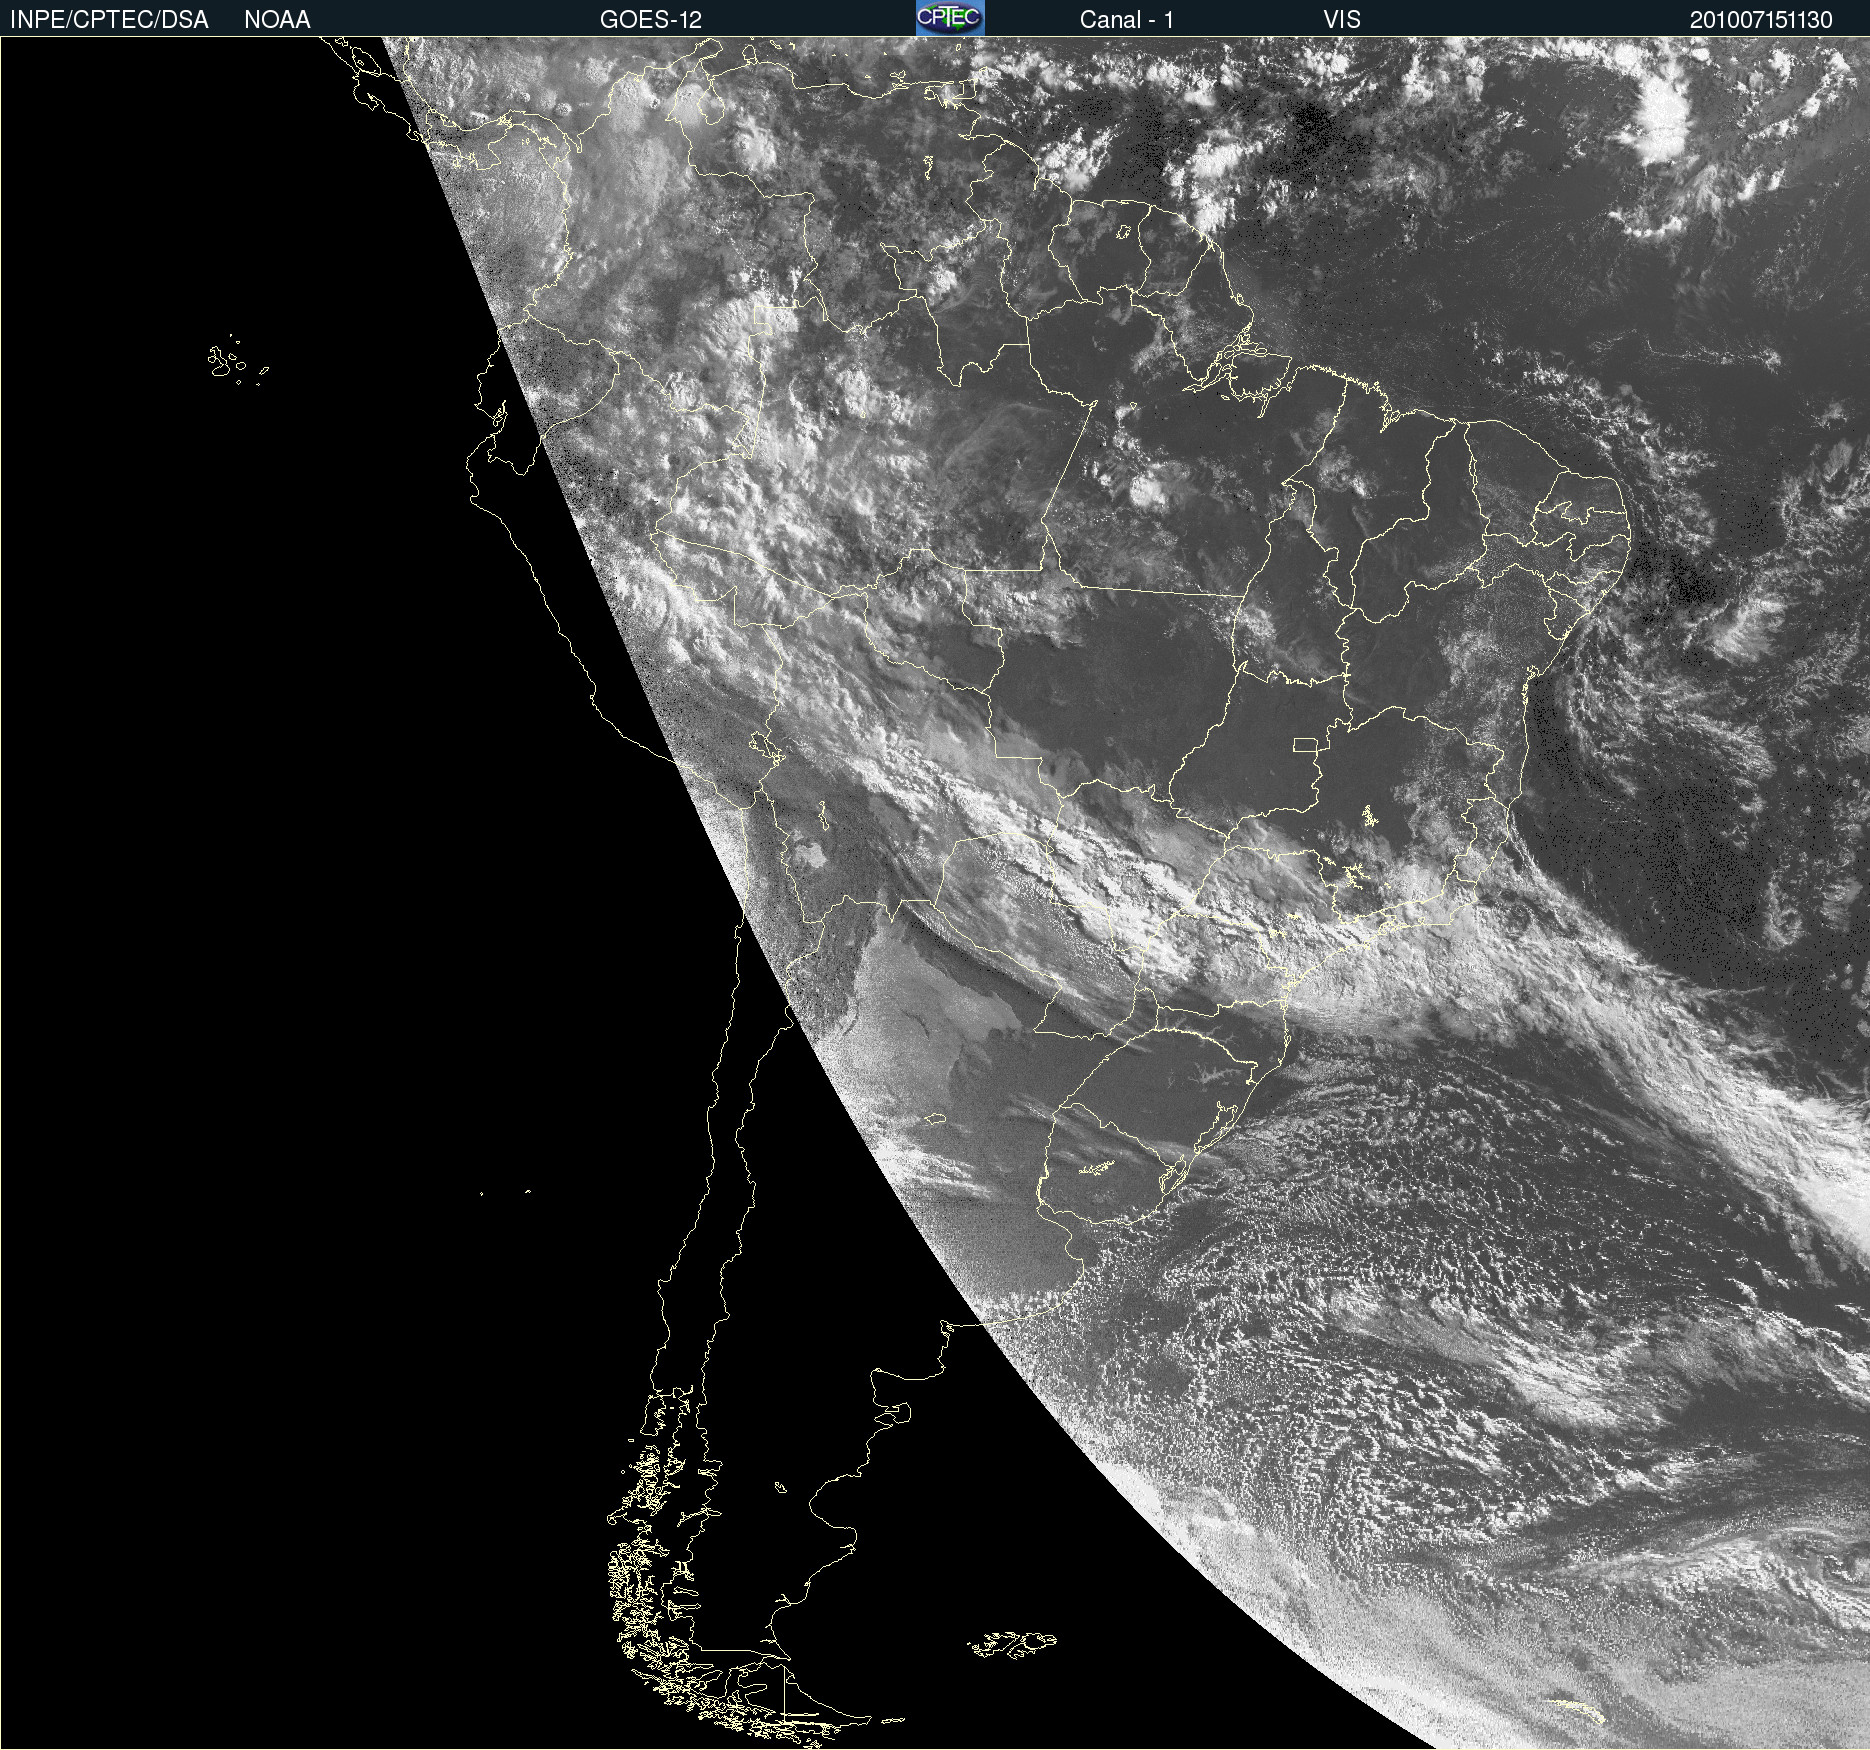Click the VIS channel type label

pos(1342,20)
